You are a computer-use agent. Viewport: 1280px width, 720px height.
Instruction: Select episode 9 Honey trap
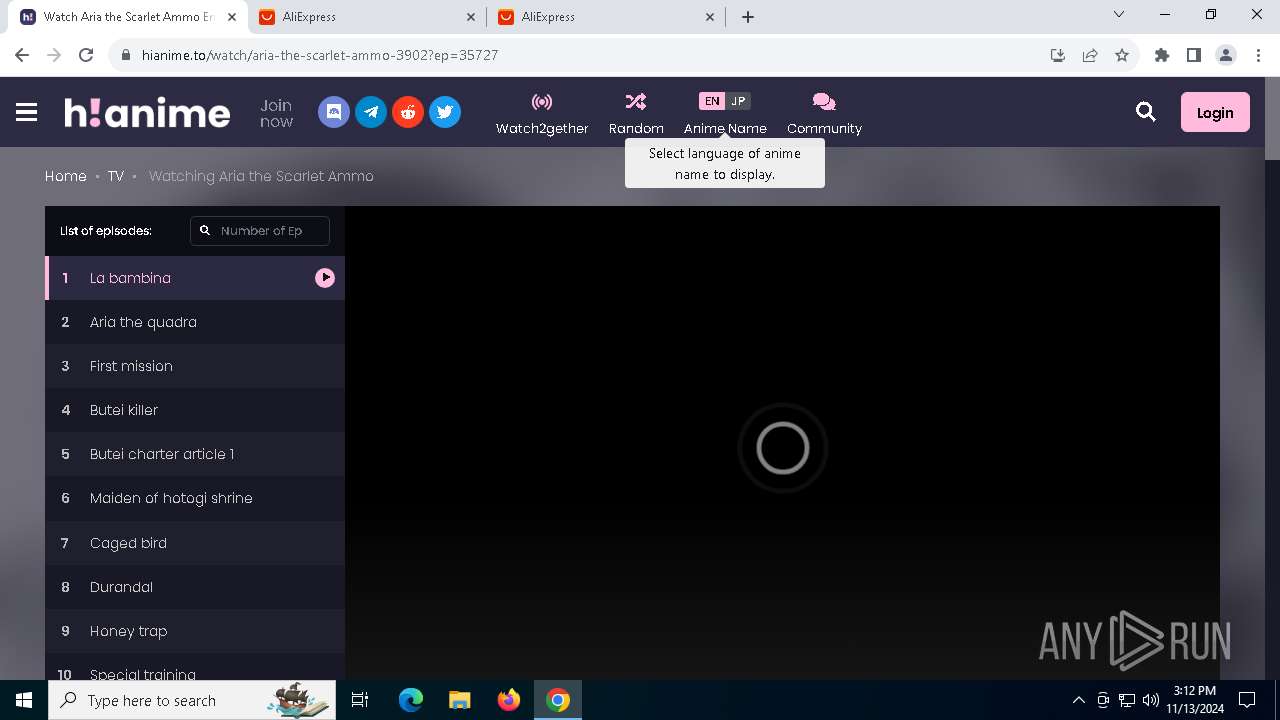pos(195,631)
